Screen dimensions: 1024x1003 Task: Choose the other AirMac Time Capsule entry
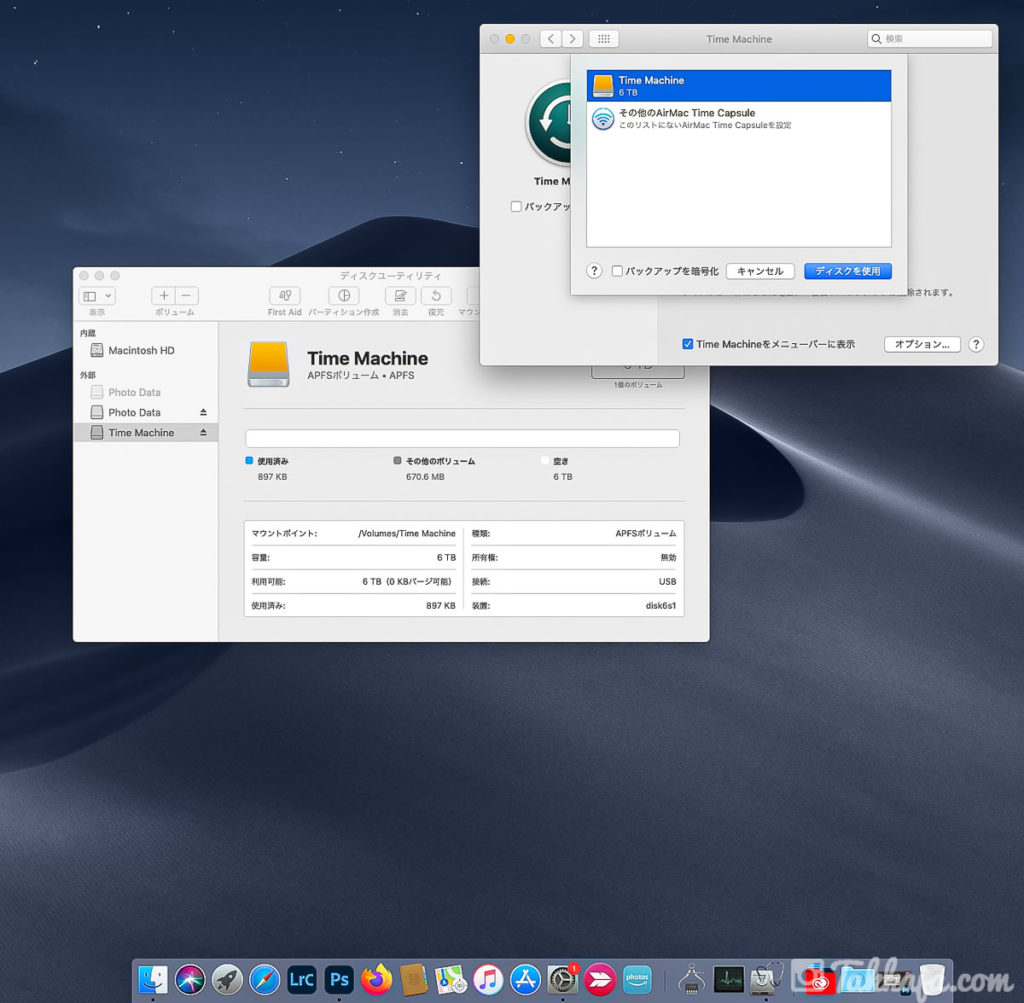738,119
